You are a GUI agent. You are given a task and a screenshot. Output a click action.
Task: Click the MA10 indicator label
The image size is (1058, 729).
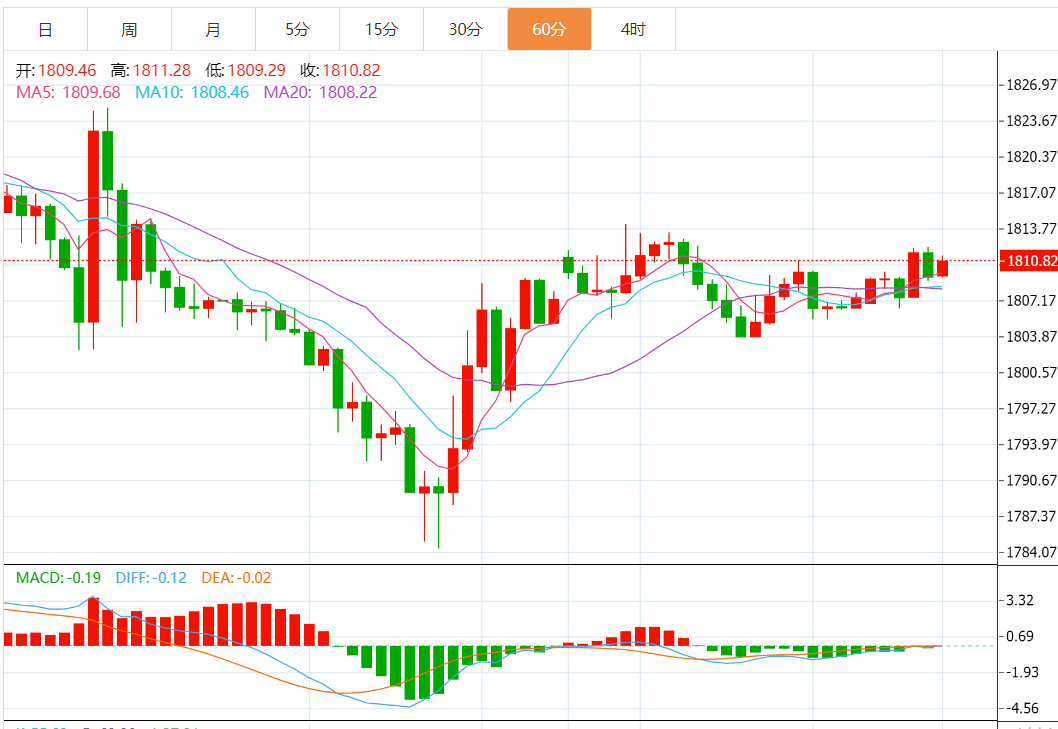pyautogui.click(x=192, y=92)
